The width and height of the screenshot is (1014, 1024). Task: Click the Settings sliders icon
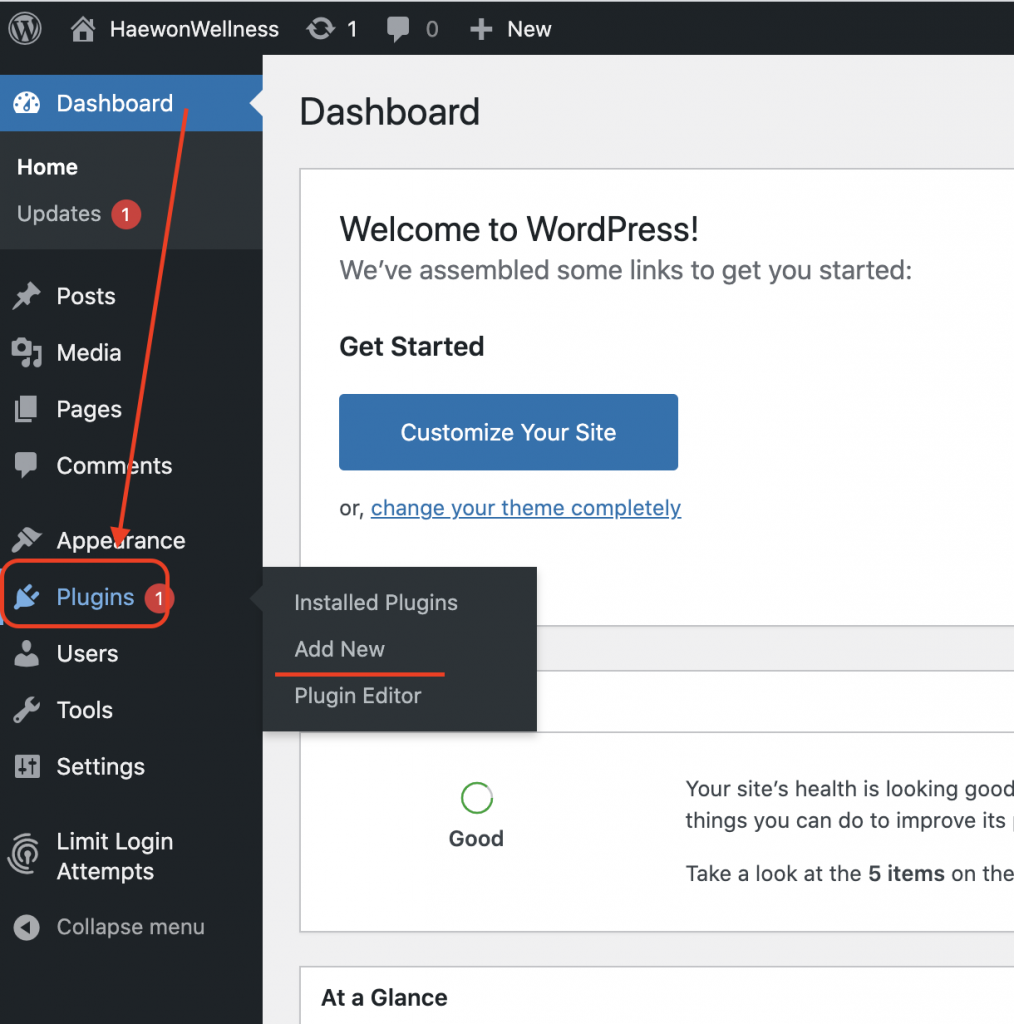[x=27, y=767]
